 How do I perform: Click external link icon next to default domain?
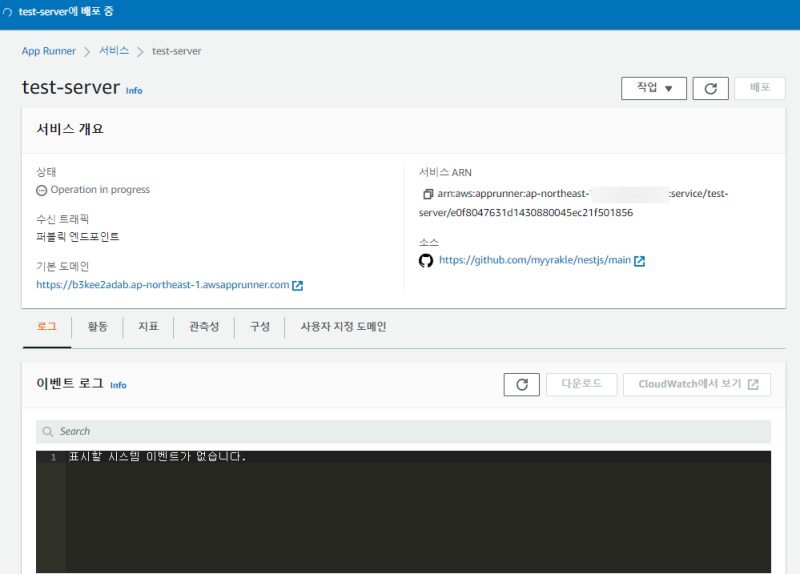298,285
